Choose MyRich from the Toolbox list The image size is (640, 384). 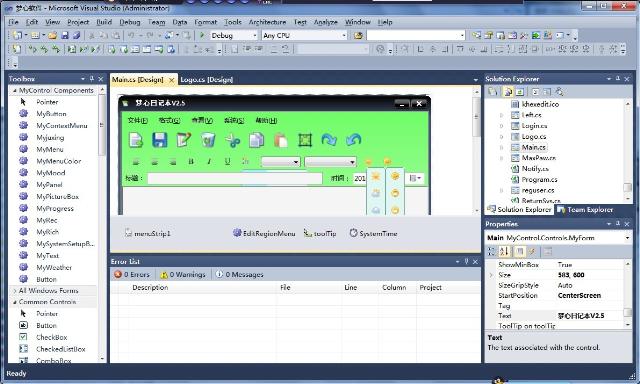click(x=47, y=232)
